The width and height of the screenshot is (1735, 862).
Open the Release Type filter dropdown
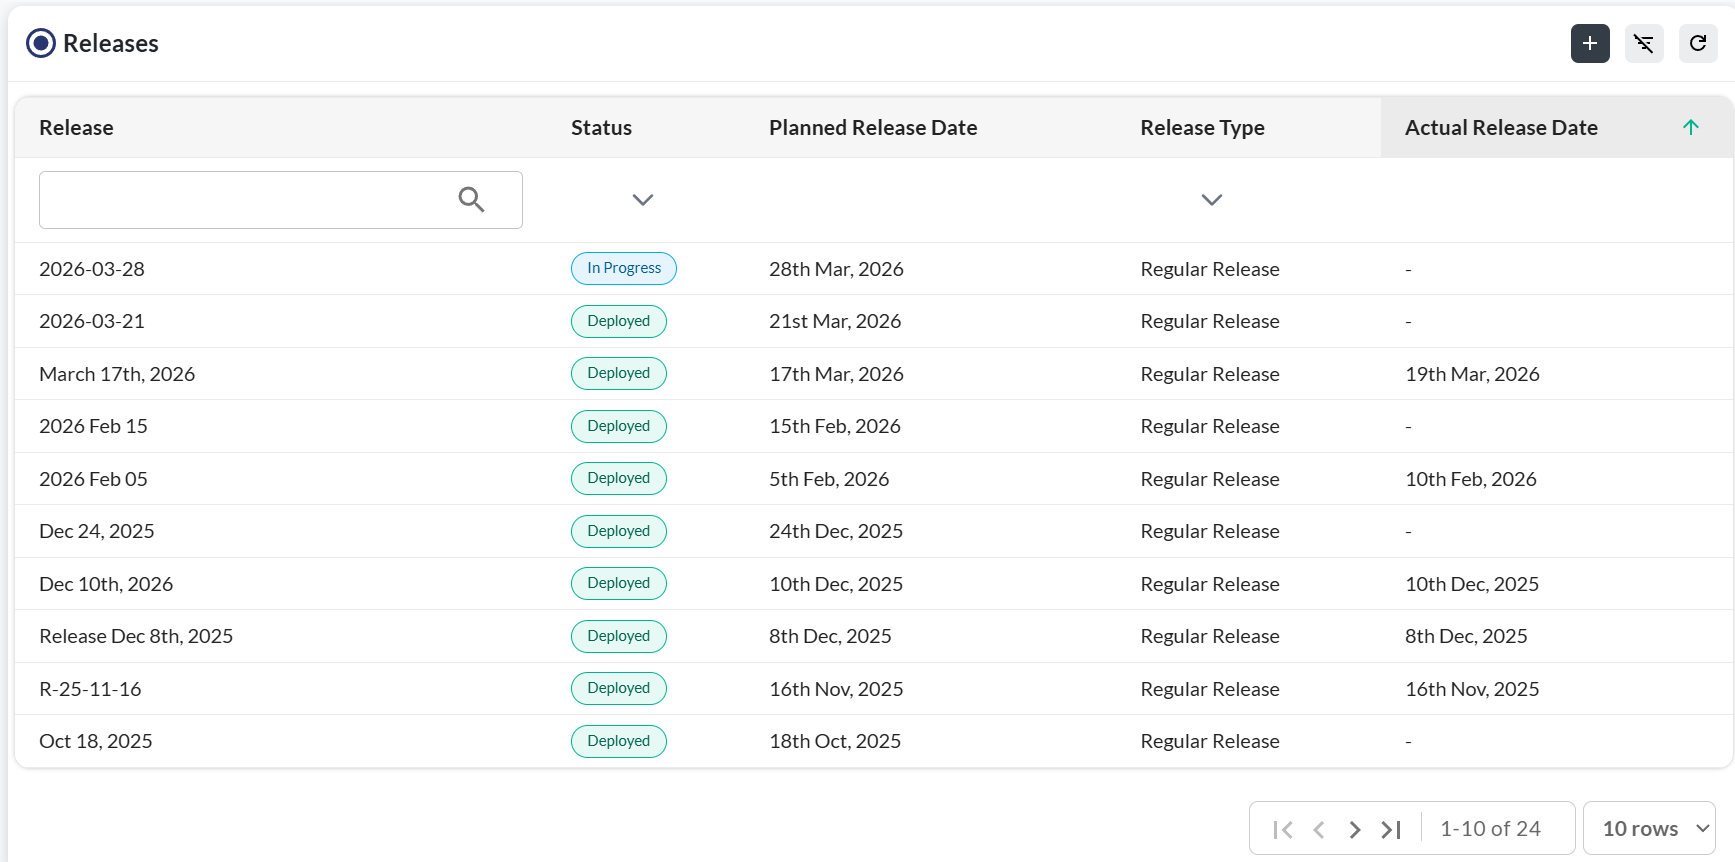click(1212, 200)
